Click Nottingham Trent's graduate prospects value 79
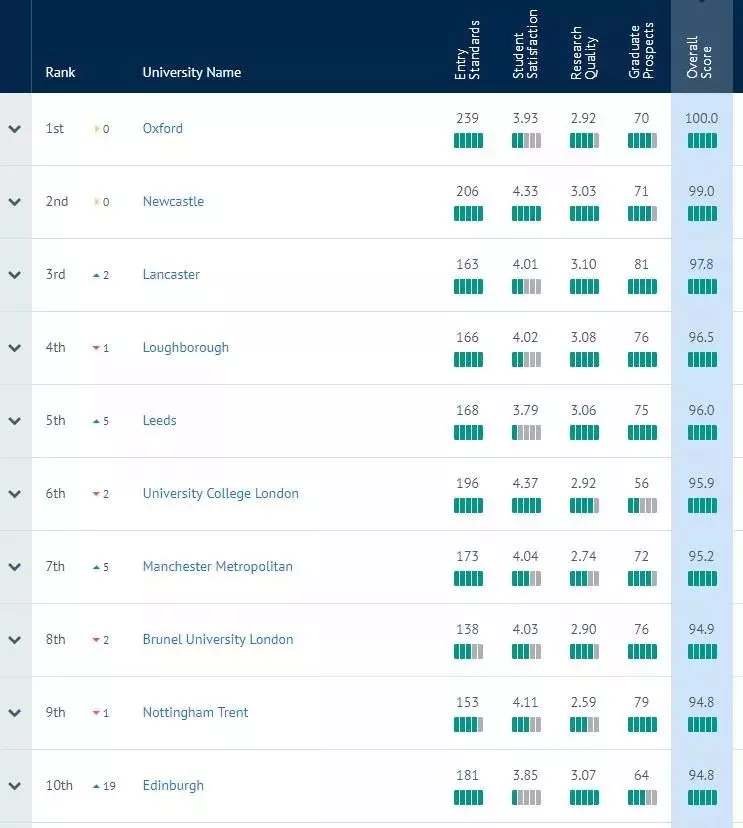The height and width of the screenshot is (828, 743). coord(642,702)
